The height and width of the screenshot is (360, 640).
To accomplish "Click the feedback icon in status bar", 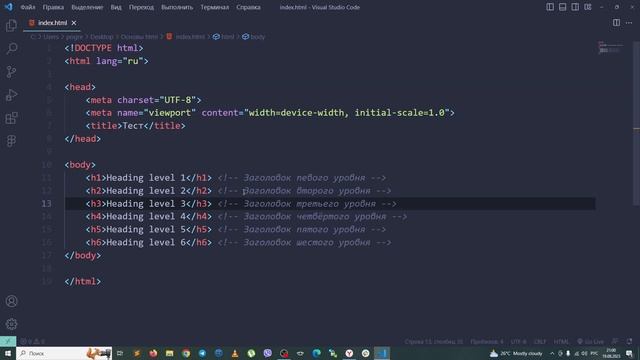I will [x=615, y=341].
